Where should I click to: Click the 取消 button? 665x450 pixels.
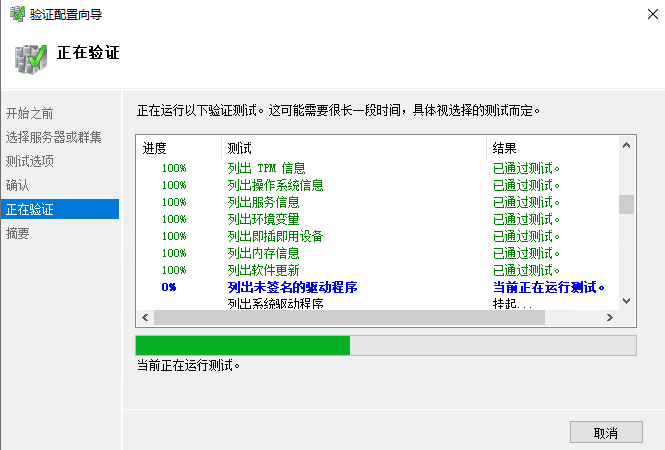click(606, 433)
